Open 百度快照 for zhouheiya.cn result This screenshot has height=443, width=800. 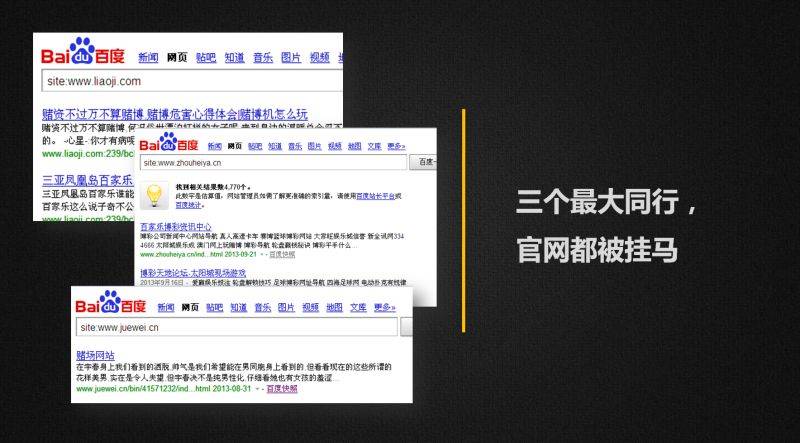pos(282,254)
